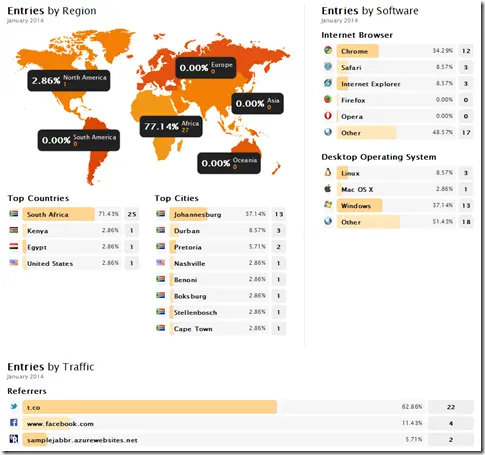The image size is (485, 455).
Task: Click the Safari browser icon
Action: click(328, 66)
